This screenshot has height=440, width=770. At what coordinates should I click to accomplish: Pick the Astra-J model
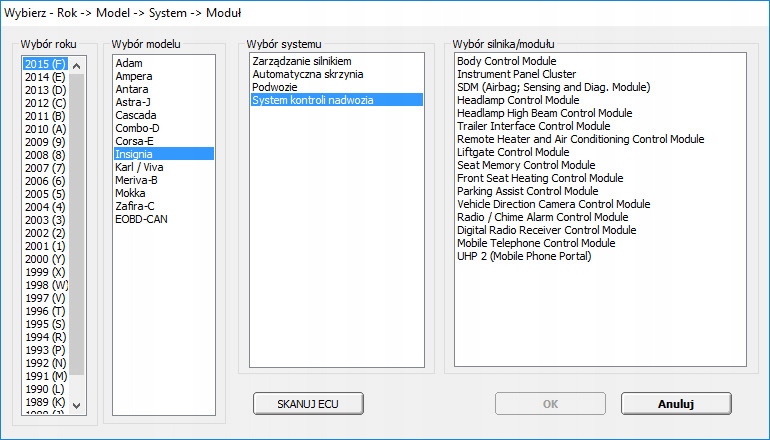(x=134, y=102)
